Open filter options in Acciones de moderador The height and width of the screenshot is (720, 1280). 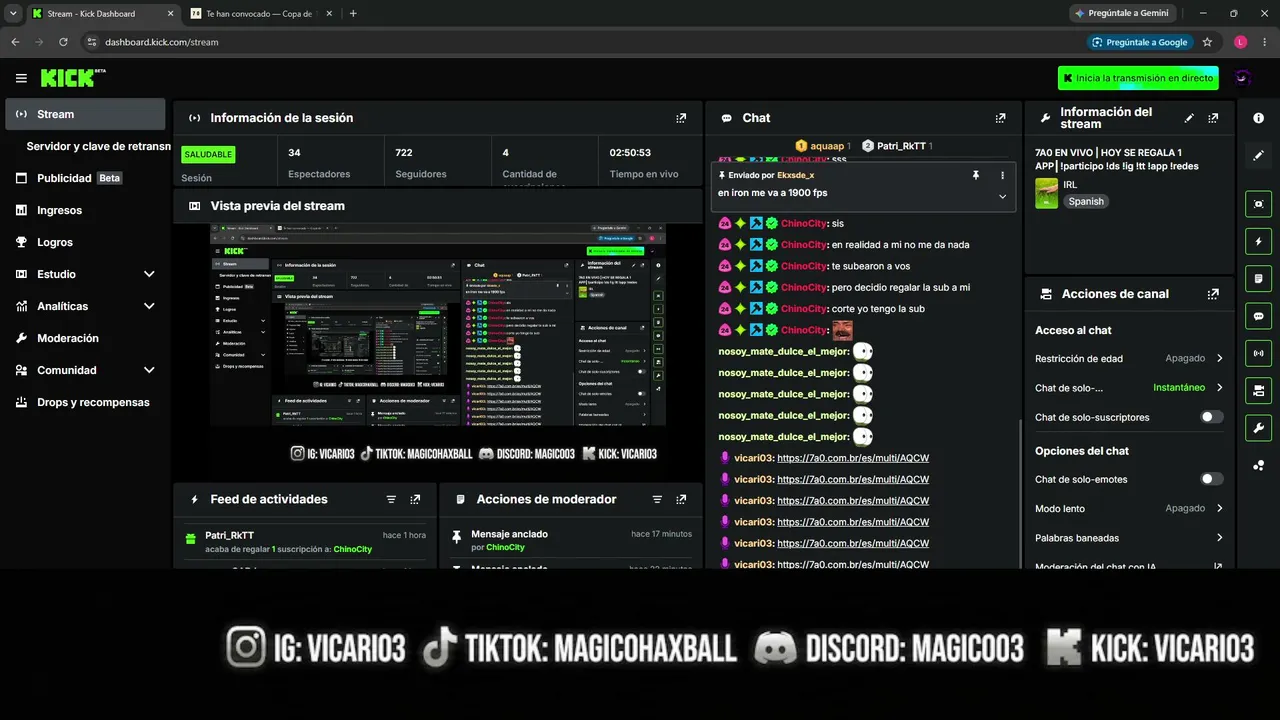click(x=657, y=499)
